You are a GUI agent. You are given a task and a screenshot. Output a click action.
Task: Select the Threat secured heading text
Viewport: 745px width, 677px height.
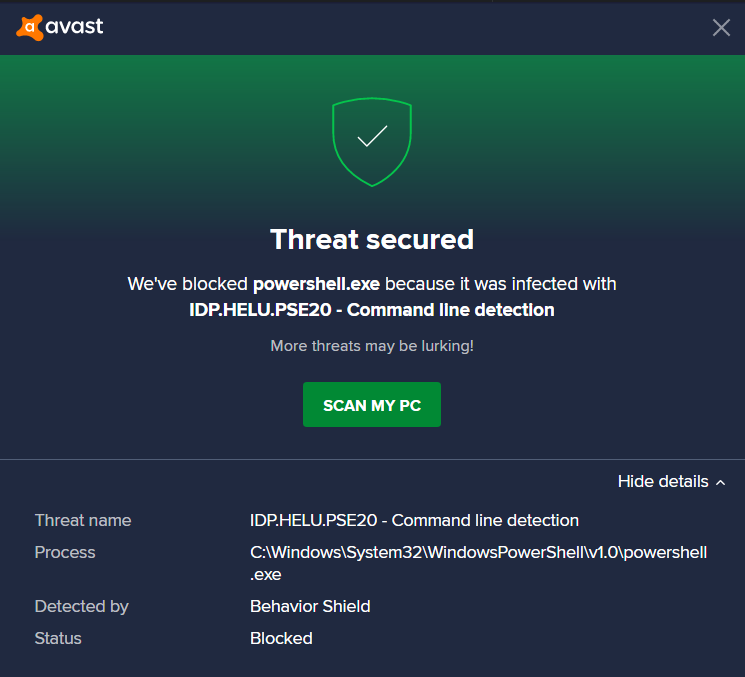372,239
